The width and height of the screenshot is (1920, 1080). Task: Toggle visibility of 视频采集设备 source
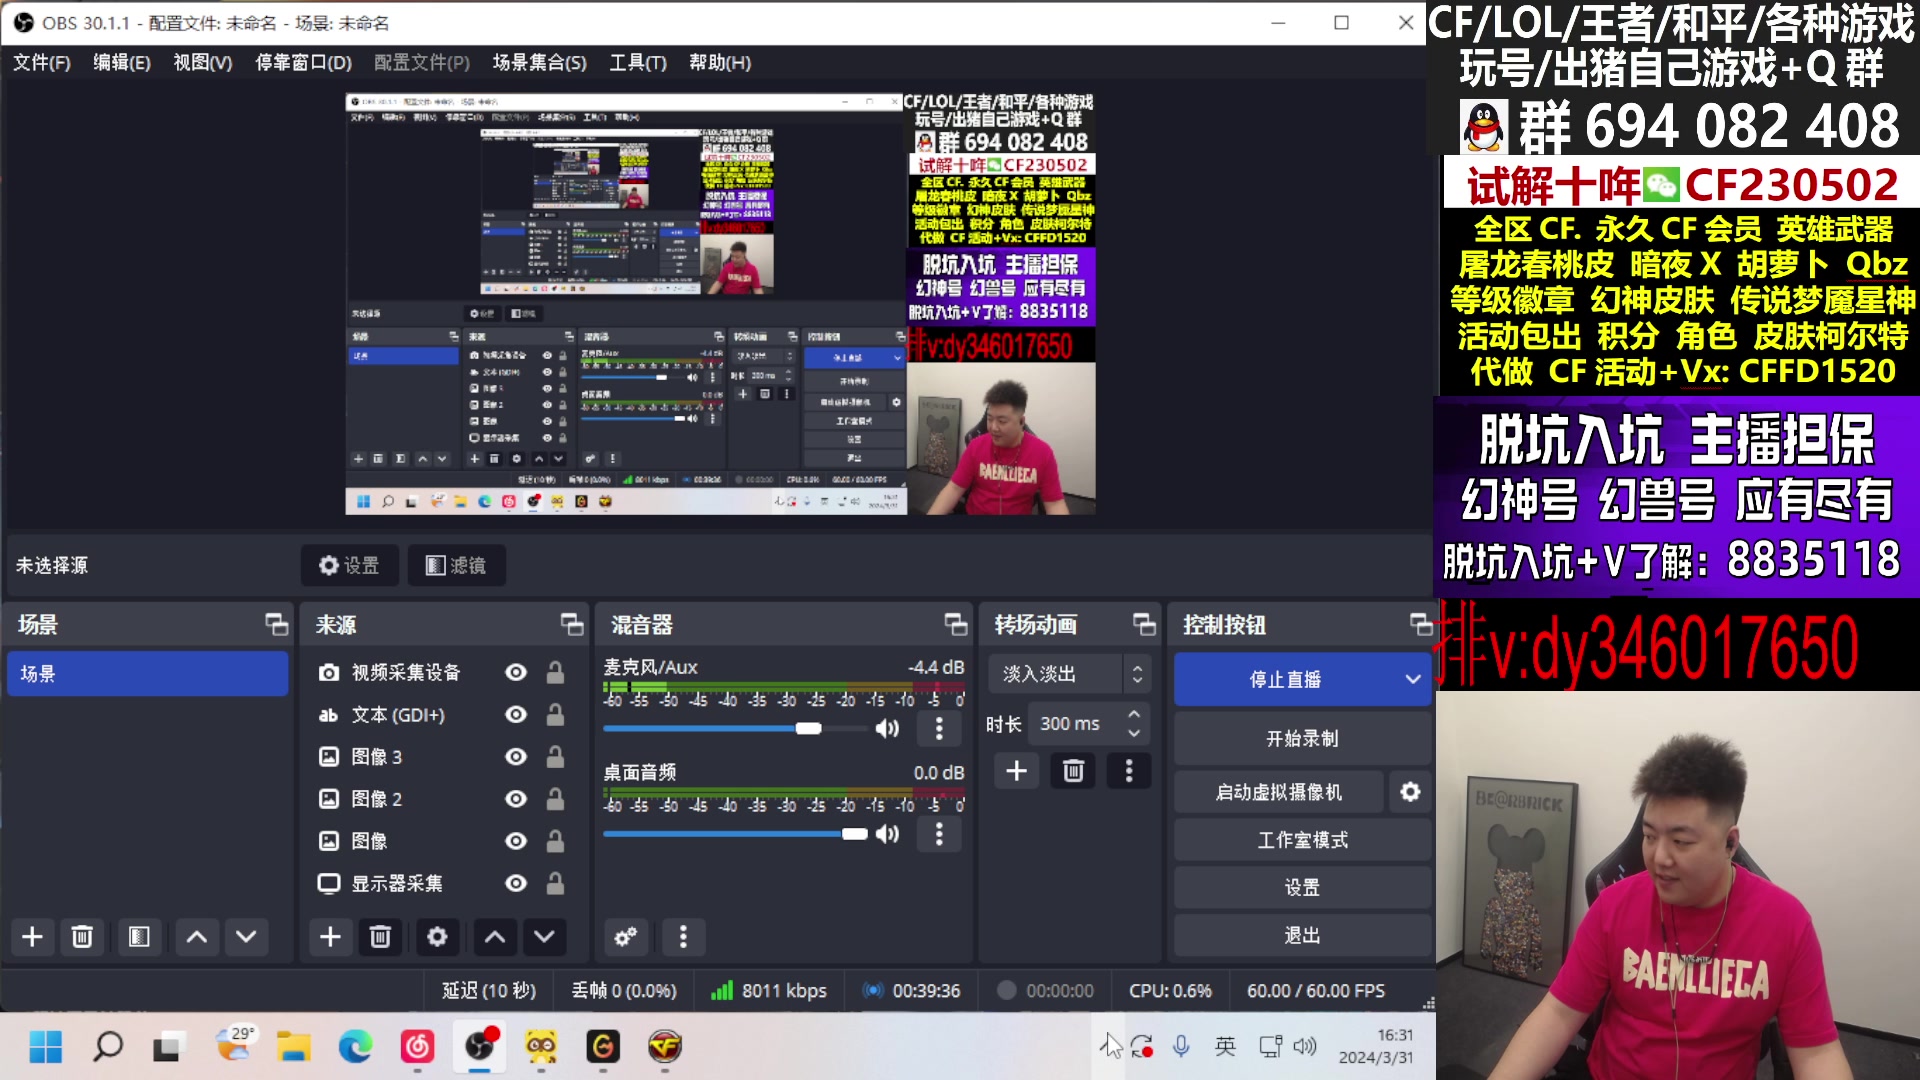click(516, 673)
